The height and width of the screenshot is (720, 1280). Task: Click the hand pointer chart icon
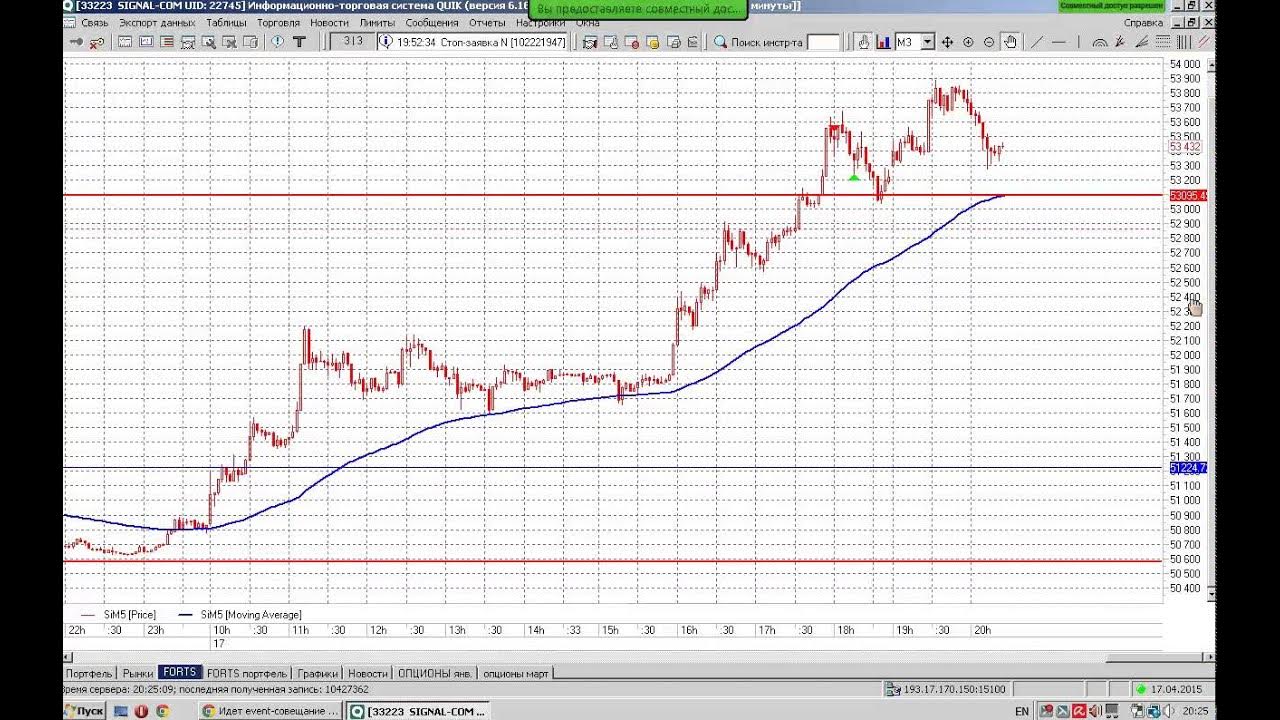[864, 42]
